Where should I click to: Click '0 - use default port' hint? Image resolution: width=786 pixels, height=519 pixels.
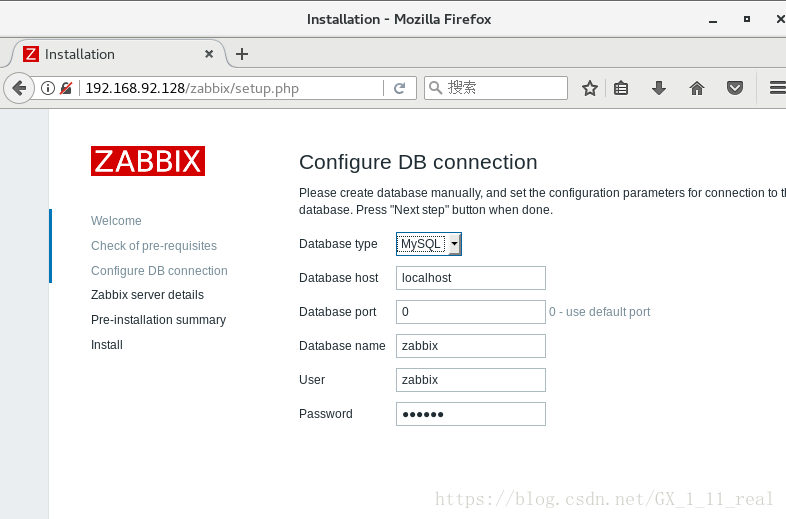(x=600, y=312)
